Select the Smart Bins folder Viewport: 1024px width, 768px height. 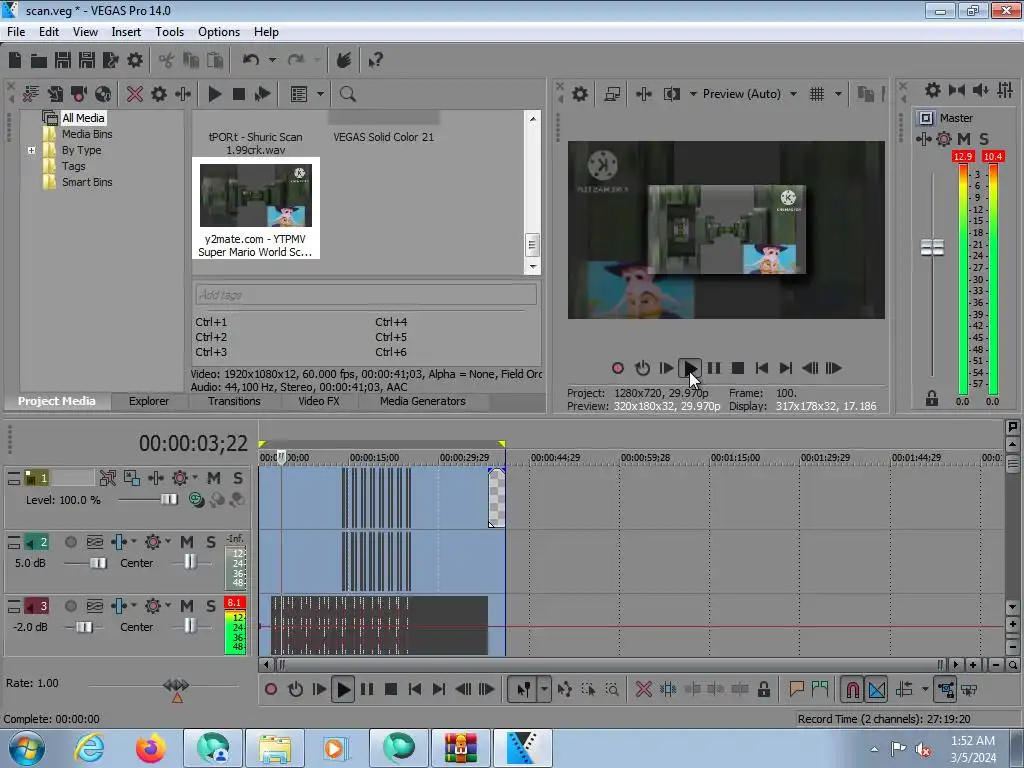tap(87, 182)
